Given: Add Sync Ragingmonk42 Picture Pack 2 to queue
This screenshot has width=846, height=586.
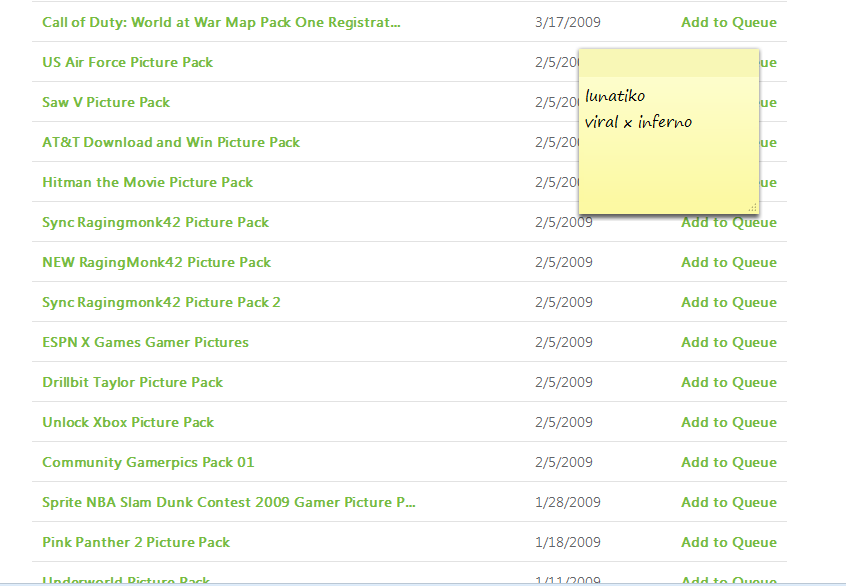Looking at the screenshot, I should (729, 302).
